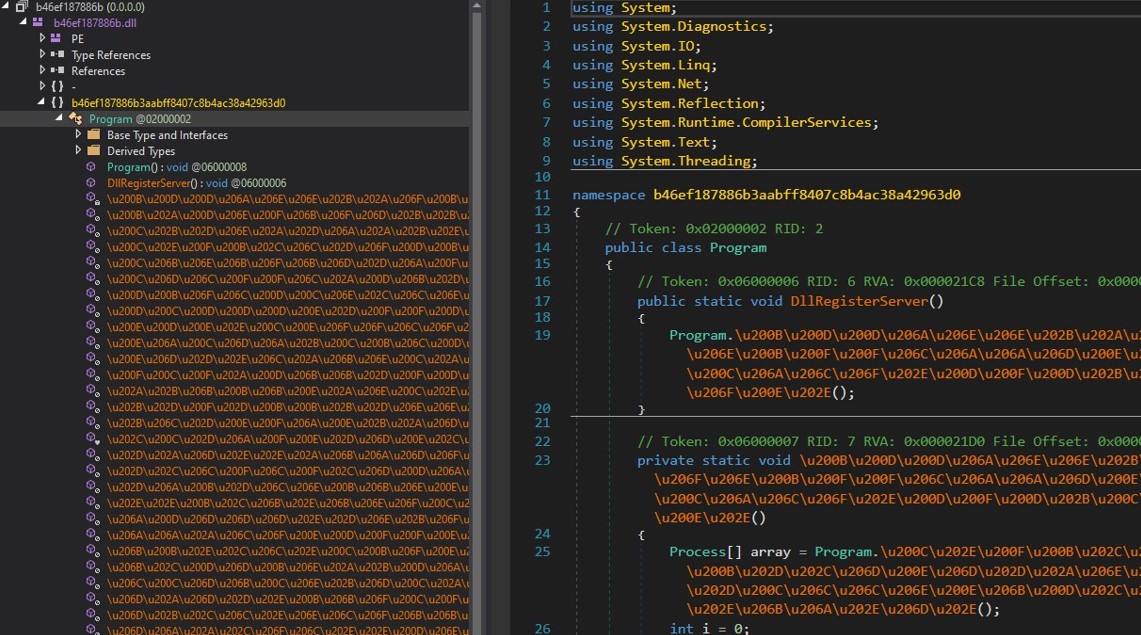Viewport: 1141px width, 635px height.
Task: Click the References node icon in the tree
Action: click(x=57, y=71)
